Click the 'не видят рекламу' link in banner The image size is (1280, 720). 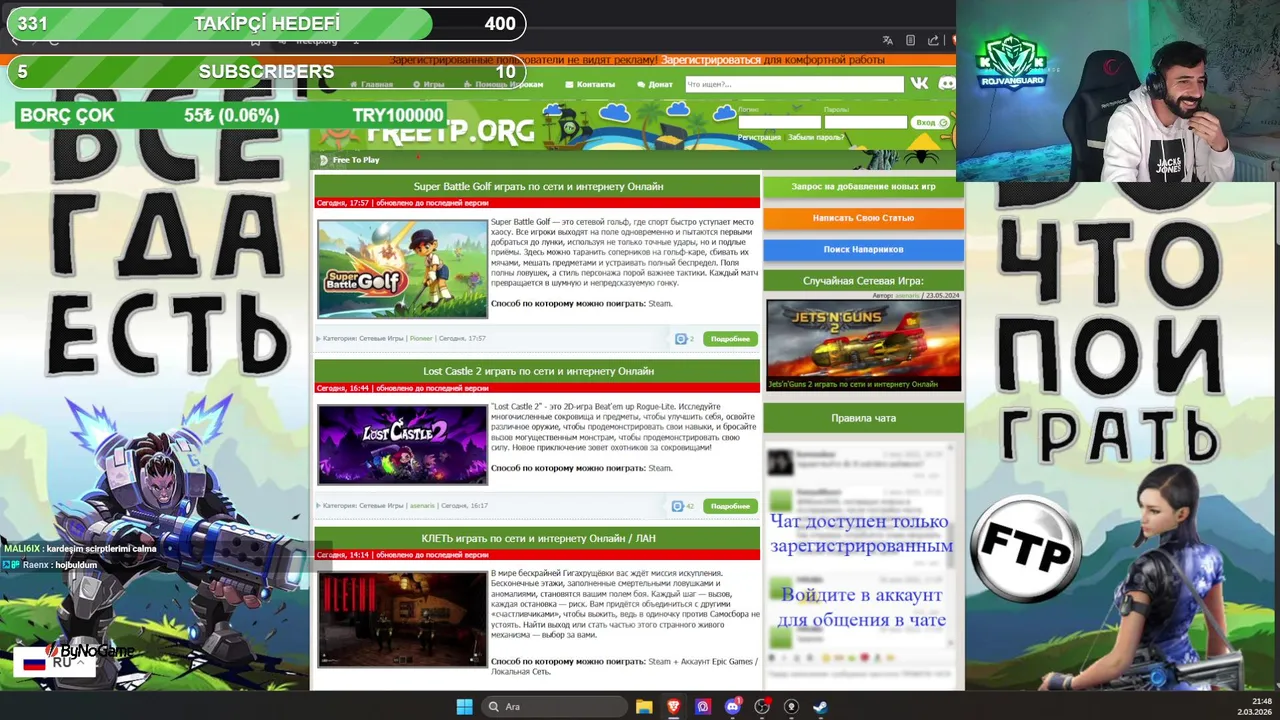(612, 60)
